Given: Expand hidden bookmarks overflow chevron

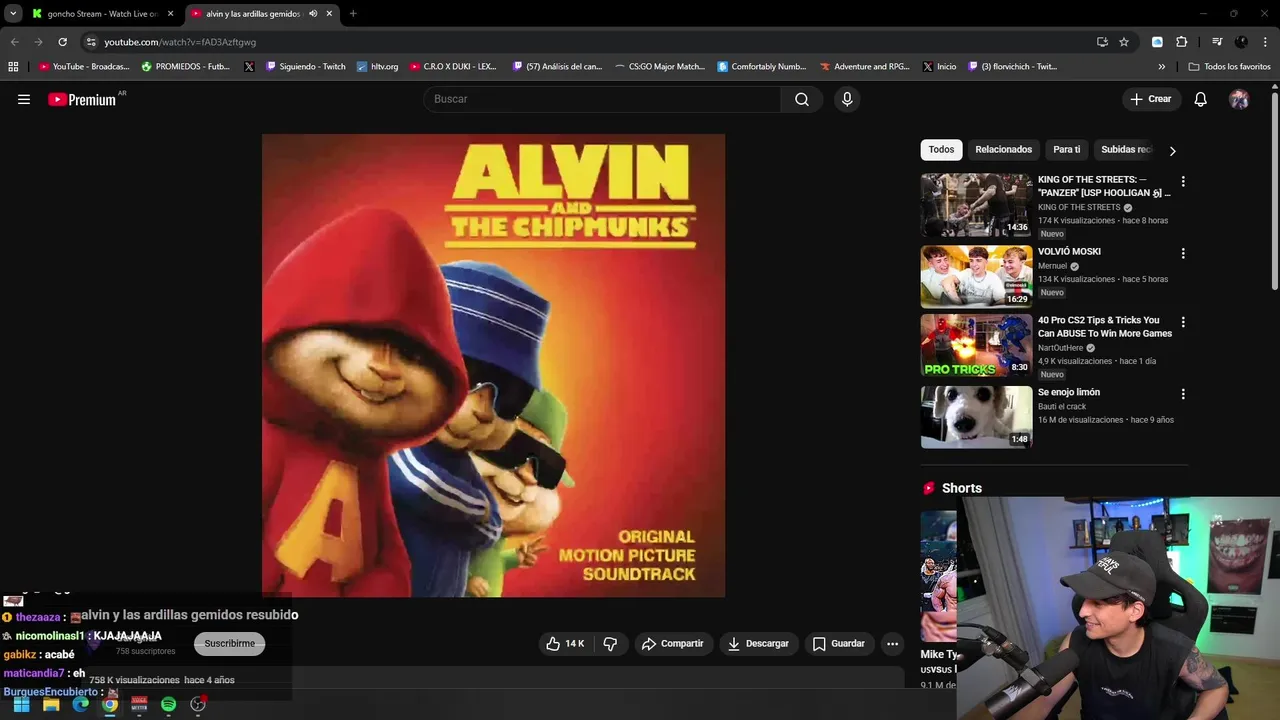Looking at the screenshot, I should (x=1161, y=67).
